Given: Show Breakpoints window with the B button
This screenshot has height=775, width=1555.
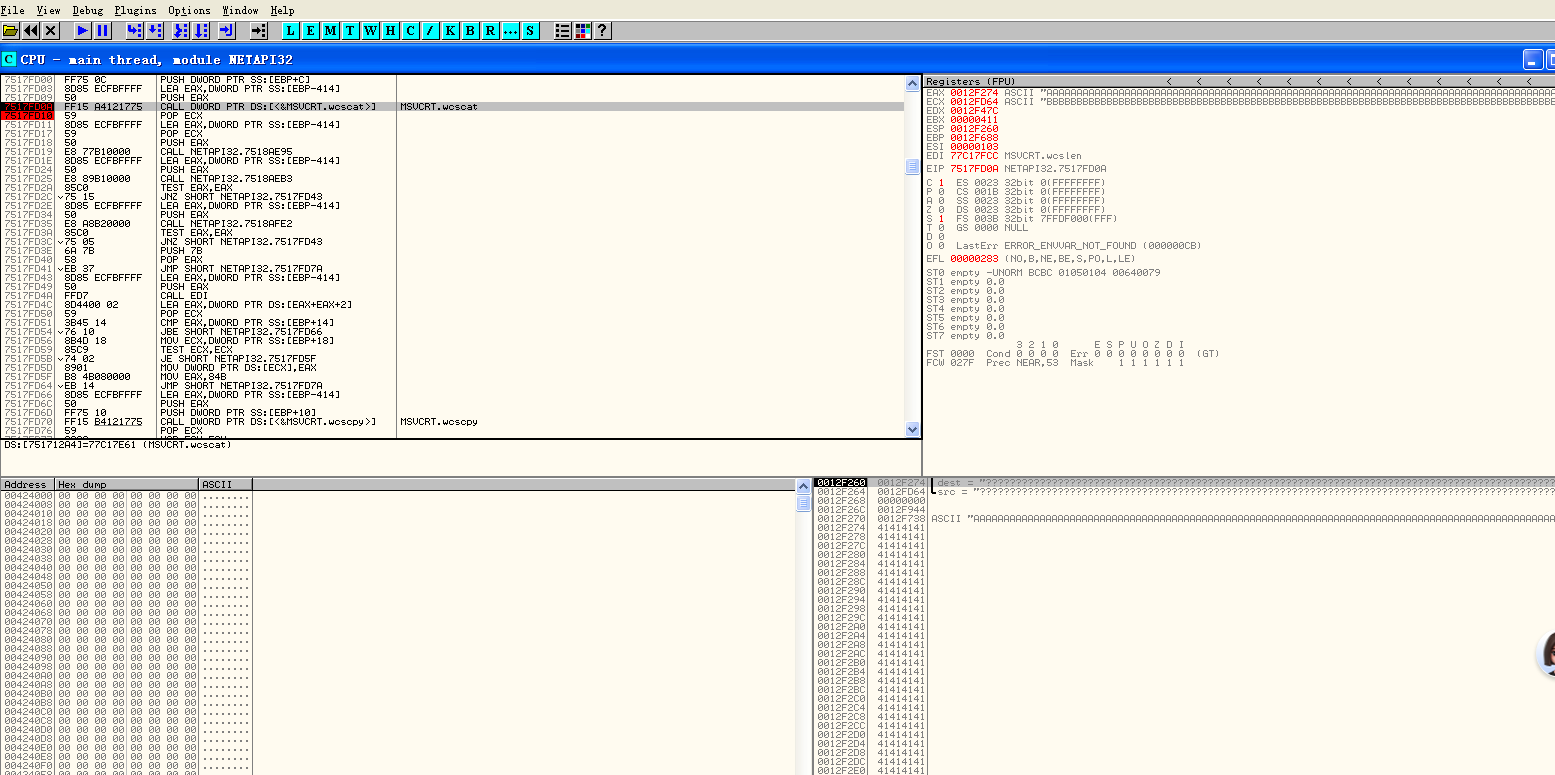Looking at the screenshot, I should (x=471, y=31).
